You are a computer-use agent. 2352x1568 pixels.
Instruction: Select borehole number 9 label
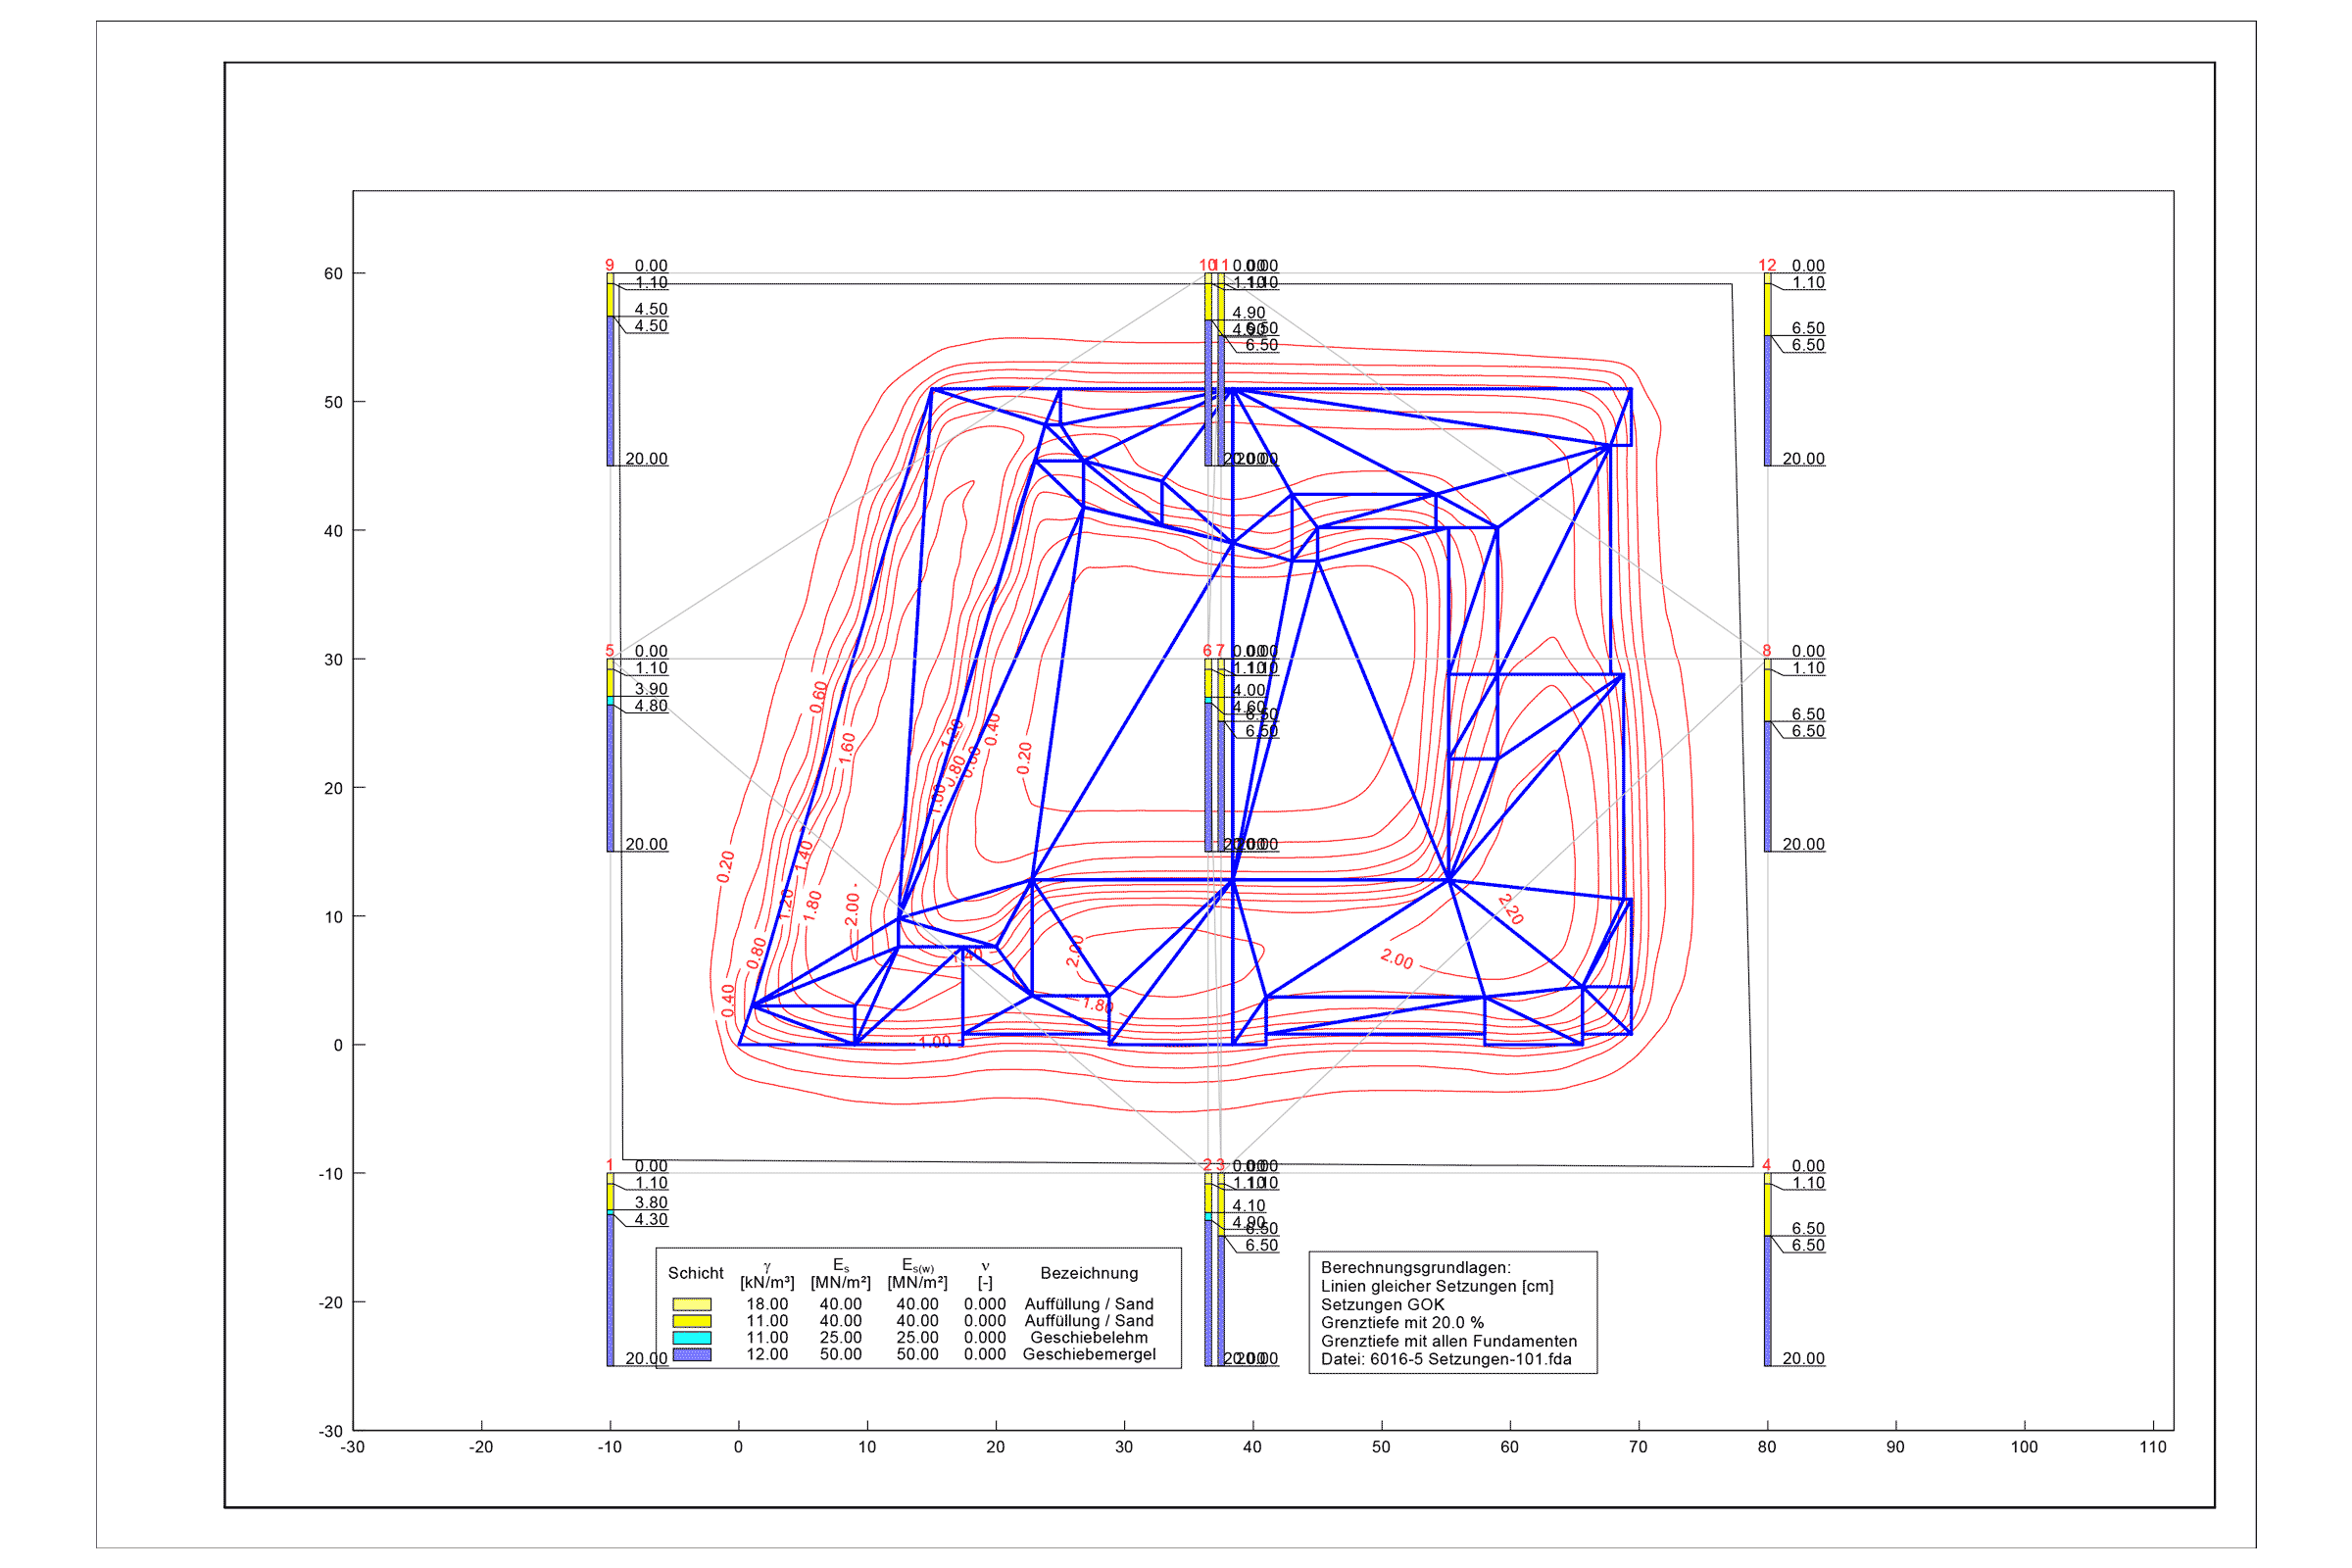coord(609,265)
